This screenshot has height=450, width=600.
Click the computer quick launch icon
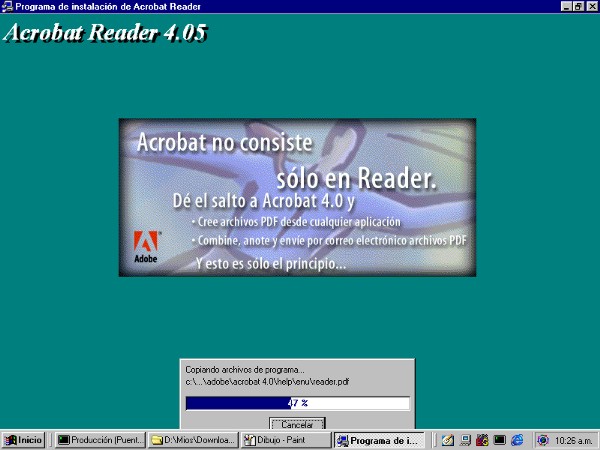(466, 439)
